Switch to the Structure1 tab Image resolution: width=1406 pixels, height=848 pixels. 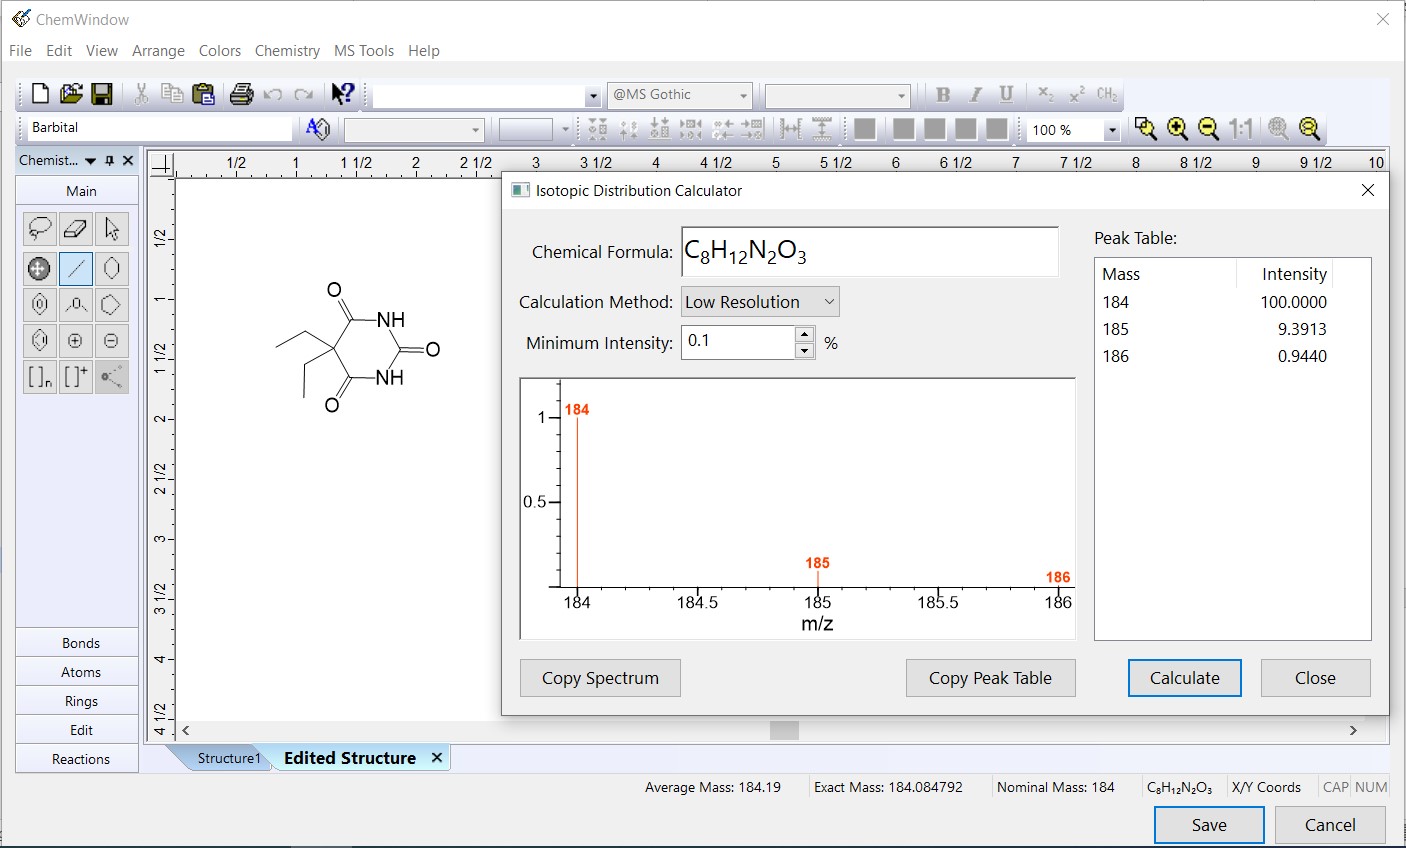point(228,758)
